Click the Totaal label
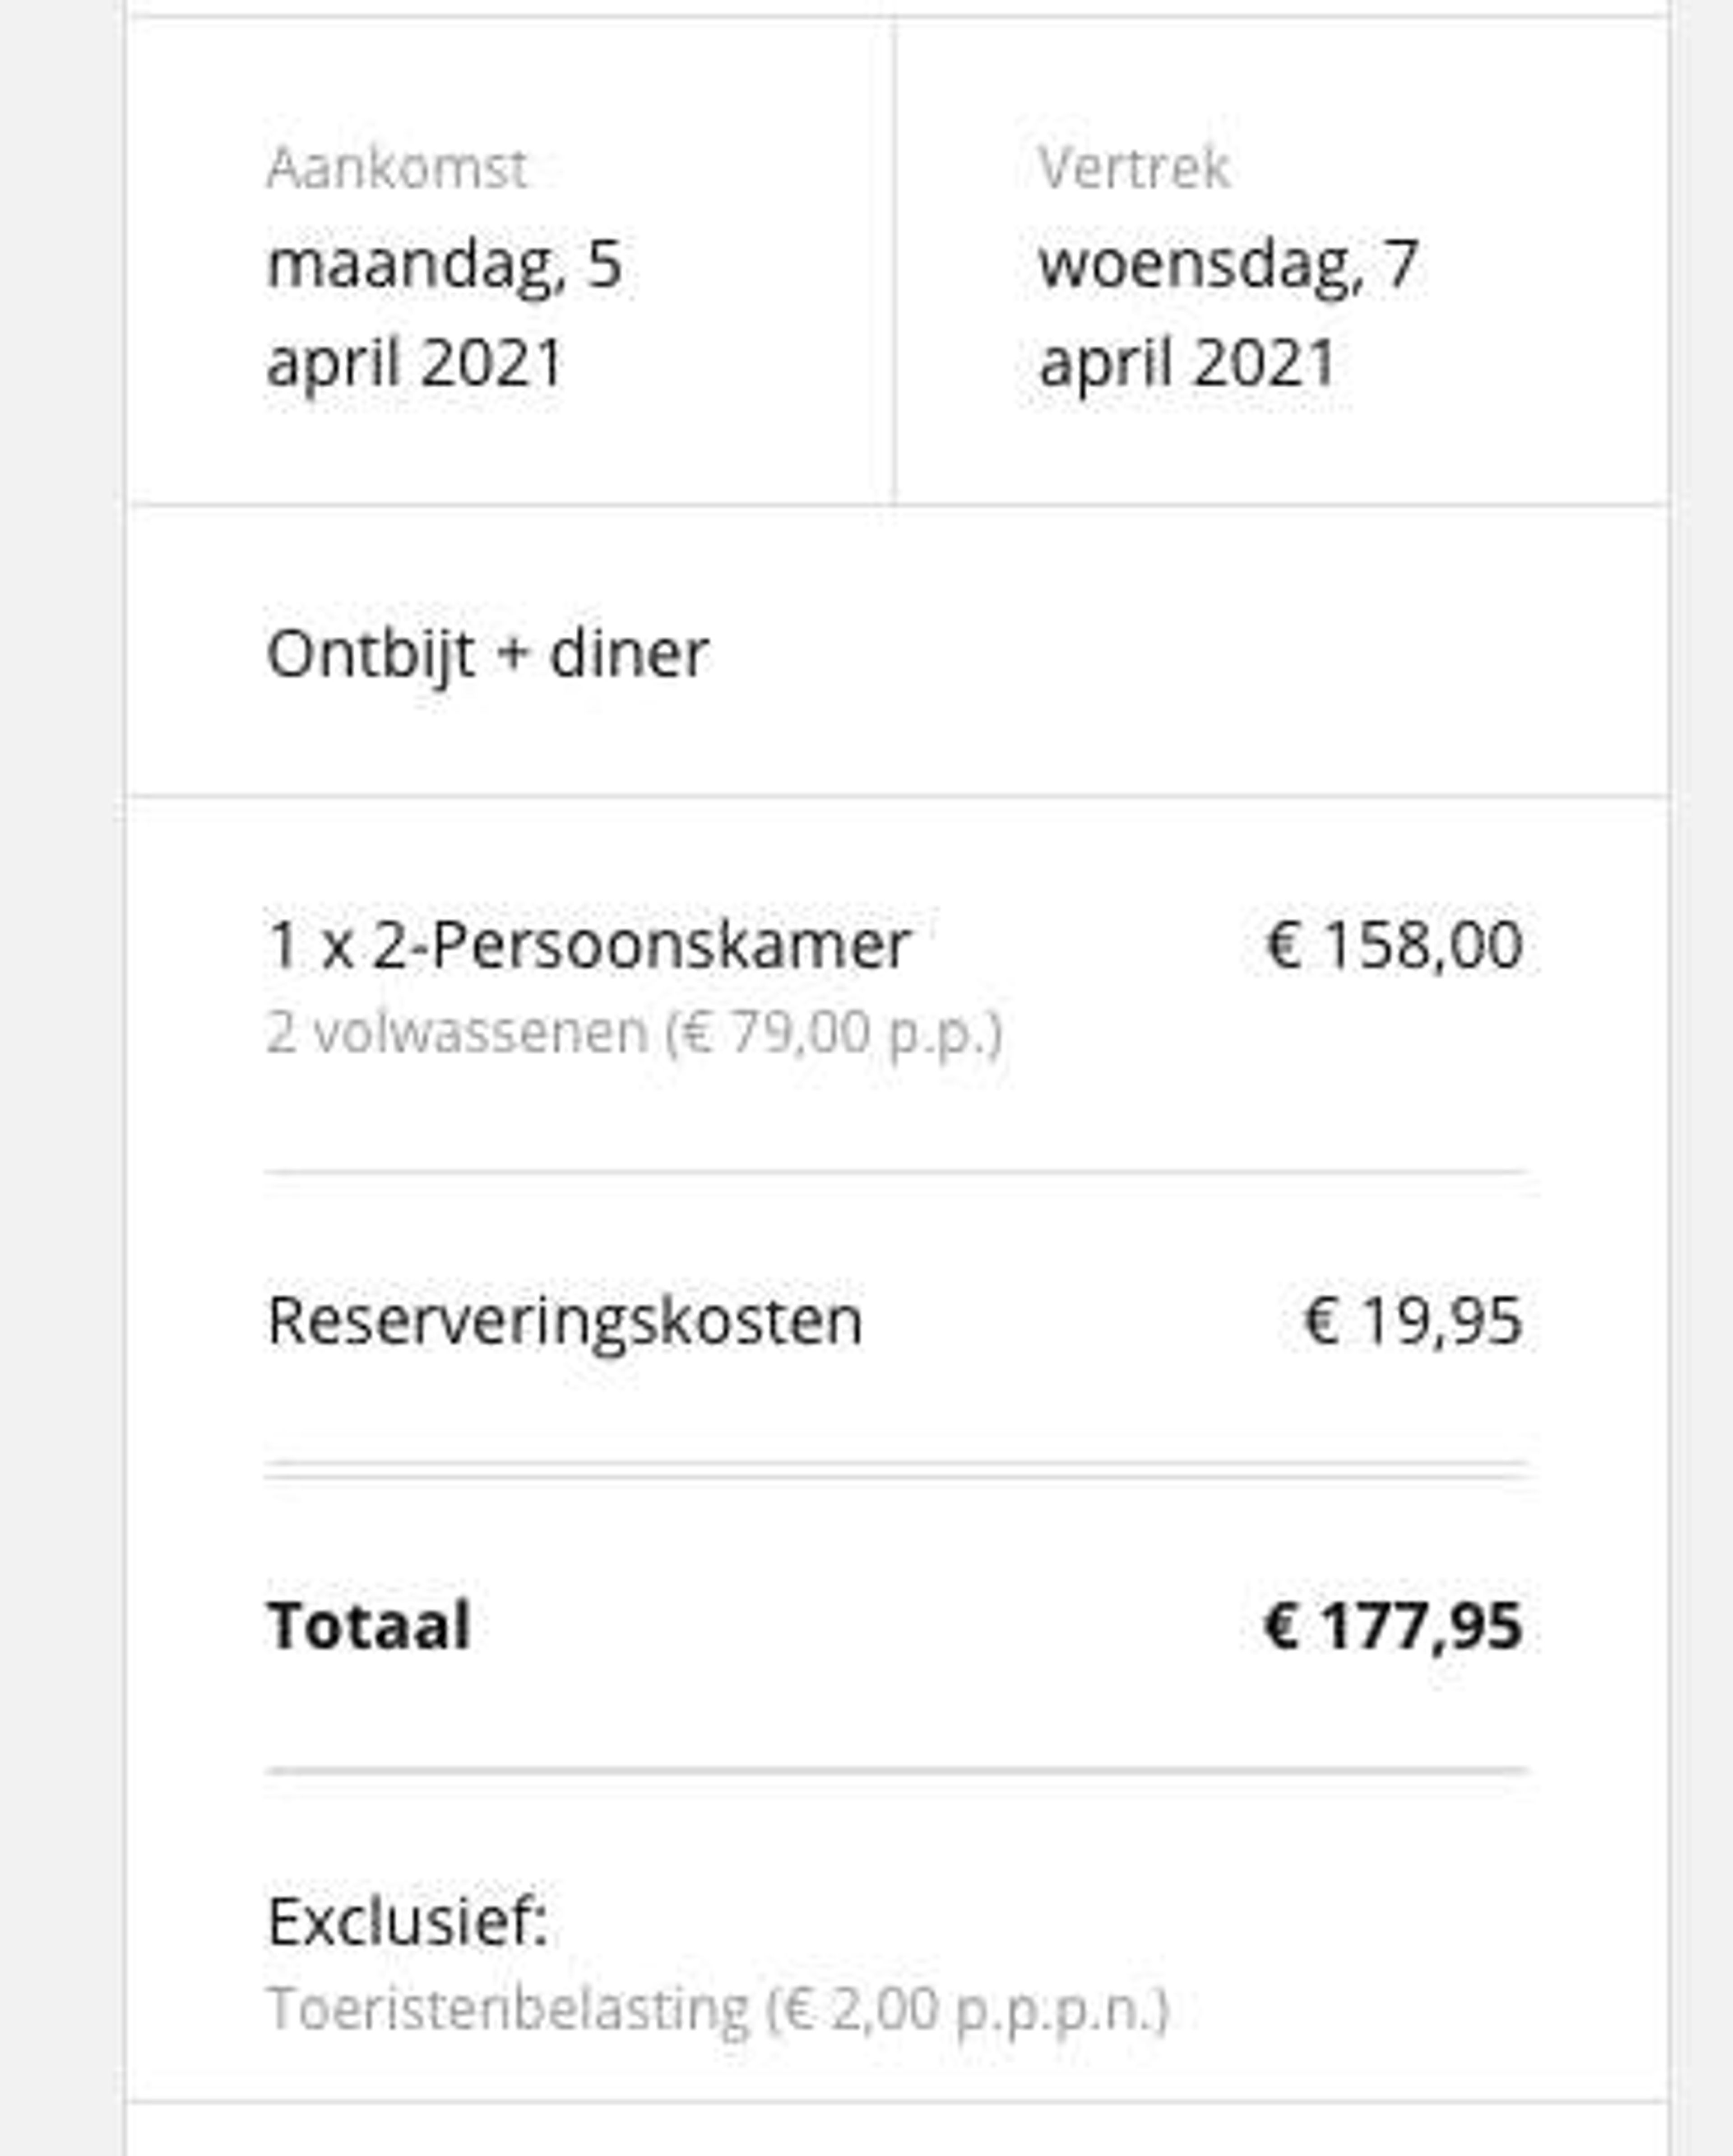The height and width of the screenshot is (2156, 1733). click(368, 1625)
